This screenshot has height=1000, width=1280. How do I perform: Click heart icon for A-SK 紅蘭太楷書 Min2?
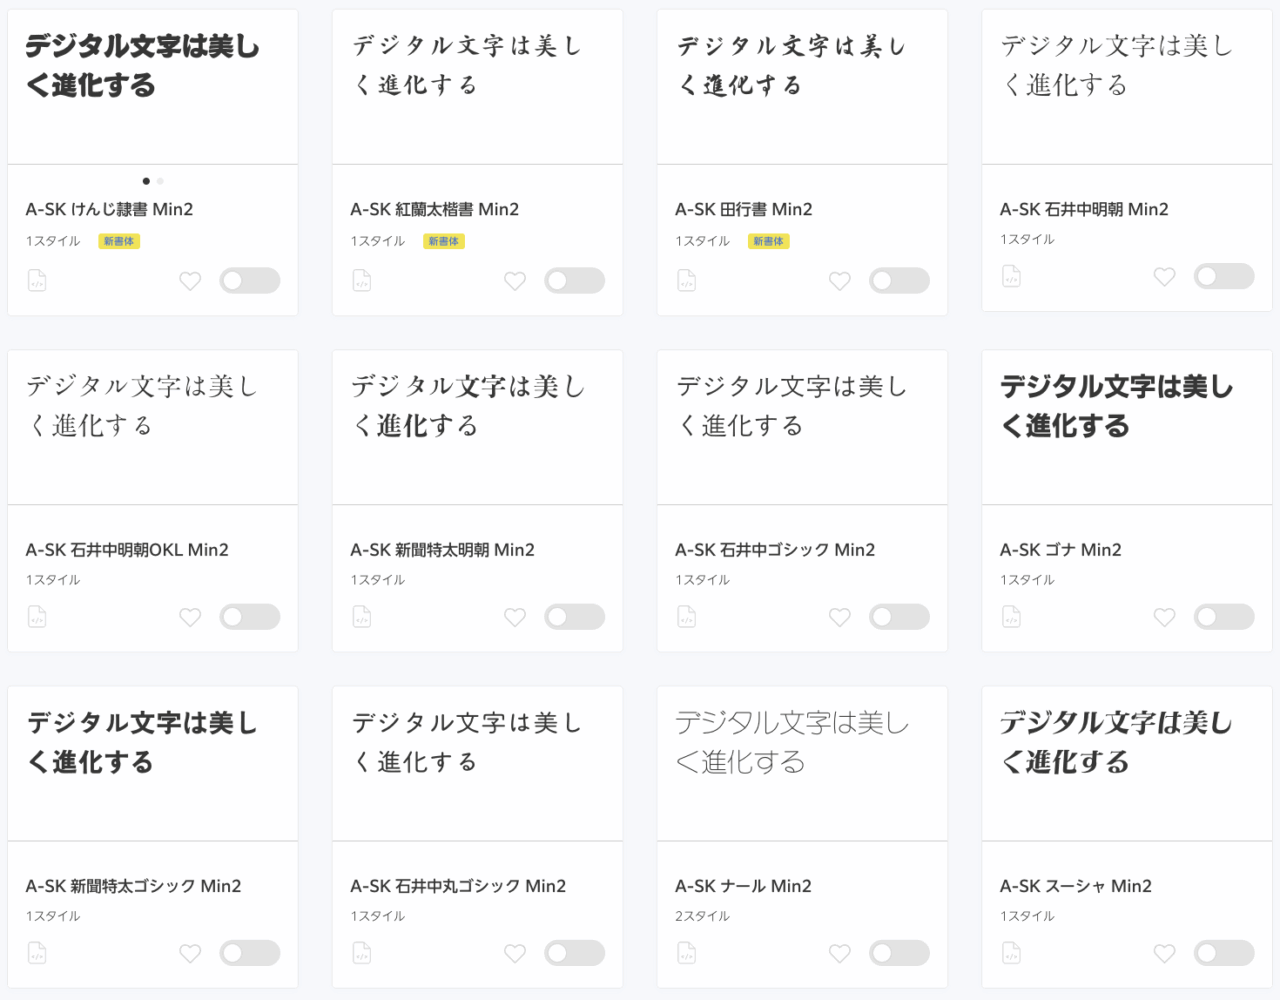tap(515, 281)
